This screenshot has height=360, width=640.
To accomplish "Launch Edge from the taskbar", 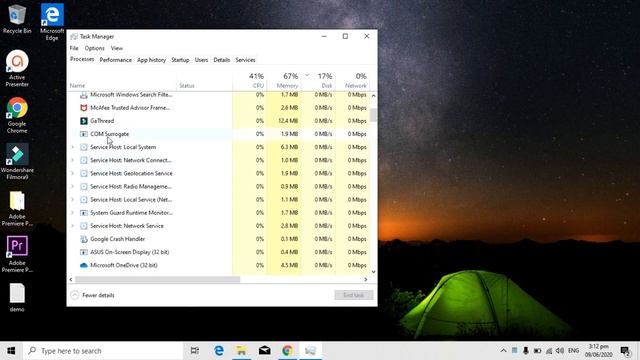I will (x=219, y=351).
